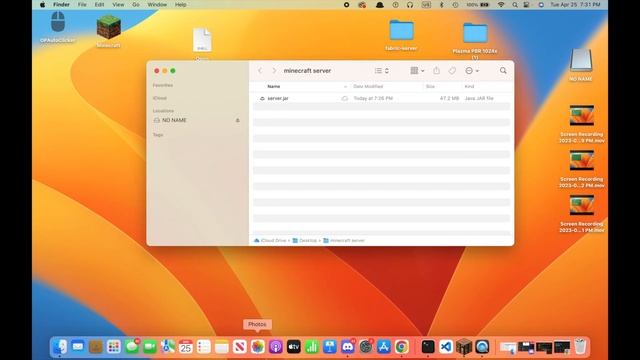Open News app in Dock
Screen dimensions: 640x360
[x=240, y=347]
